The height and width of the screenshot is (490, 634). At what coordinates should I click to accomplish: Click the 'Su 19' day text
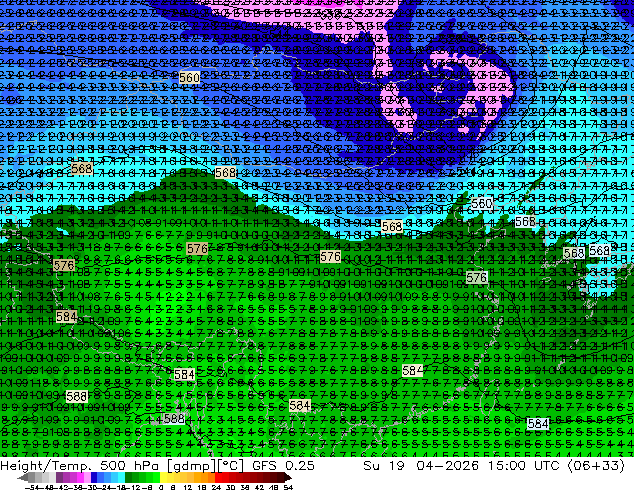[383, 465]
